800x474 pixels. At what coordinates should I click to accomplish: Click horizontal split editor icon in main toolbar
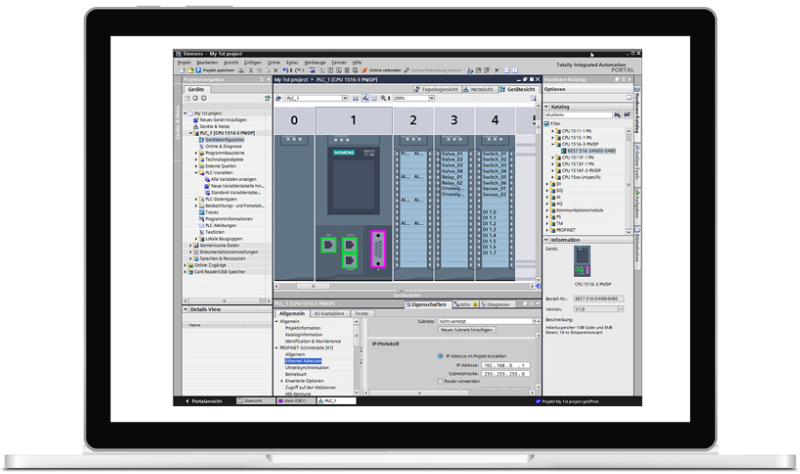(506, 70)
